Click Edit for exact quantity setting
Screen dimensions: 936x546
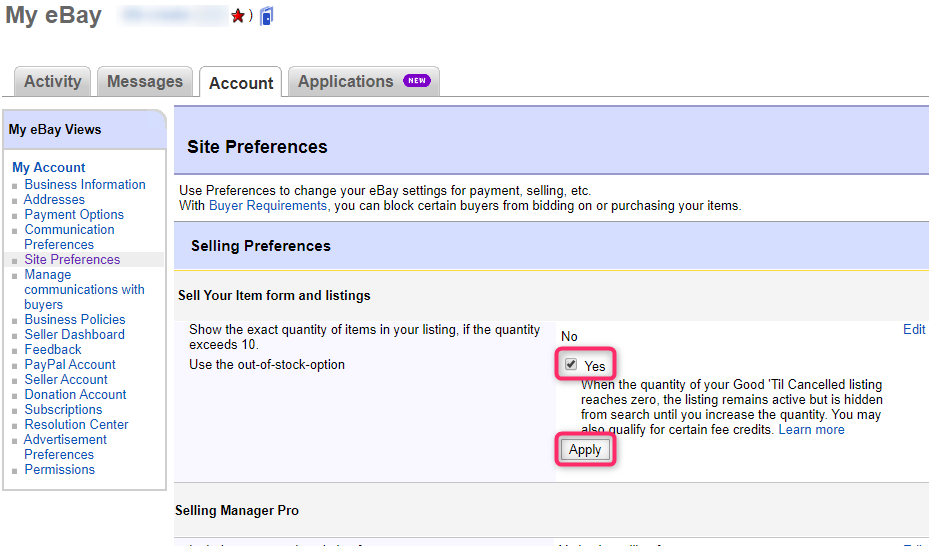(914, 329)
